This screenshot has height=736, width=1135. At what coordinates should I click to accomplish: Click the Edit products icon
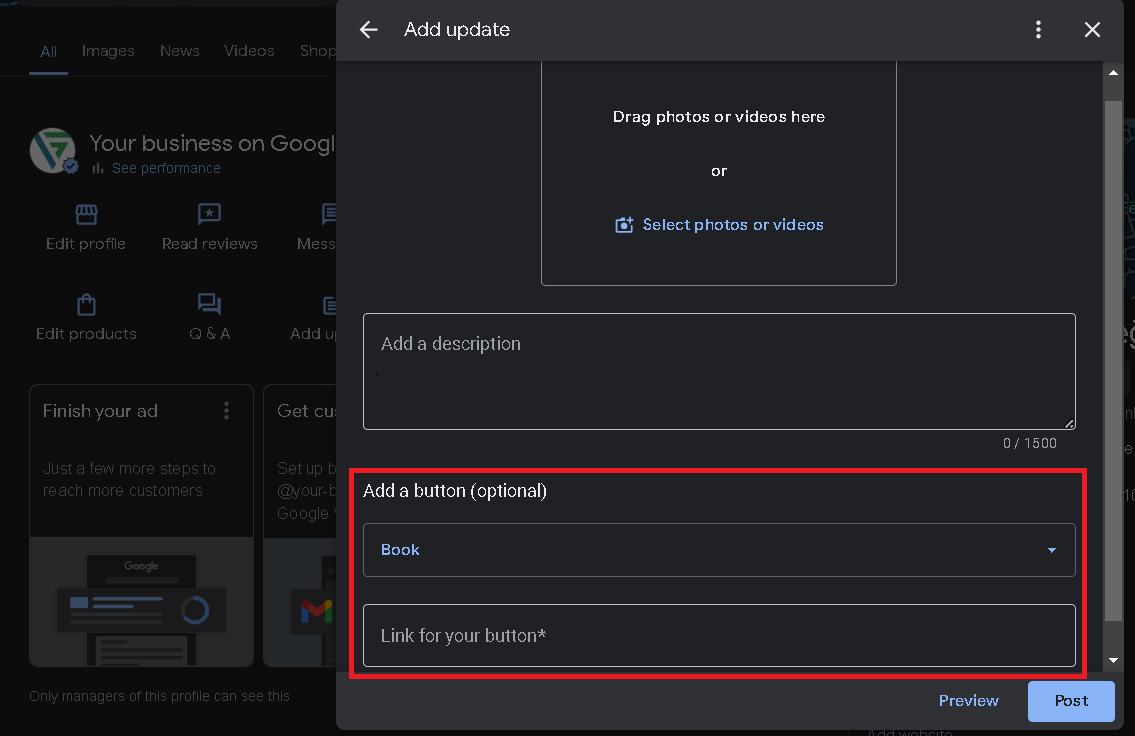point(86,304)
